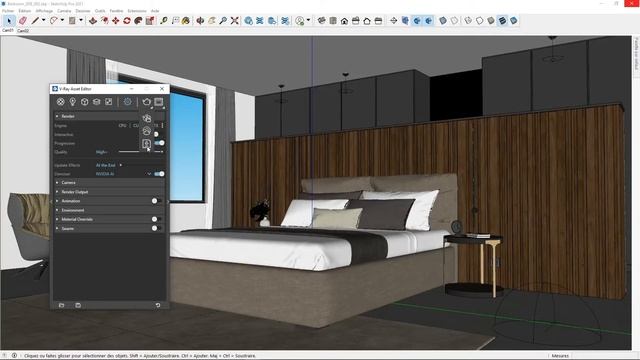Enable X-Ray face style
The image size is (640, 360).
click(442, 20)
